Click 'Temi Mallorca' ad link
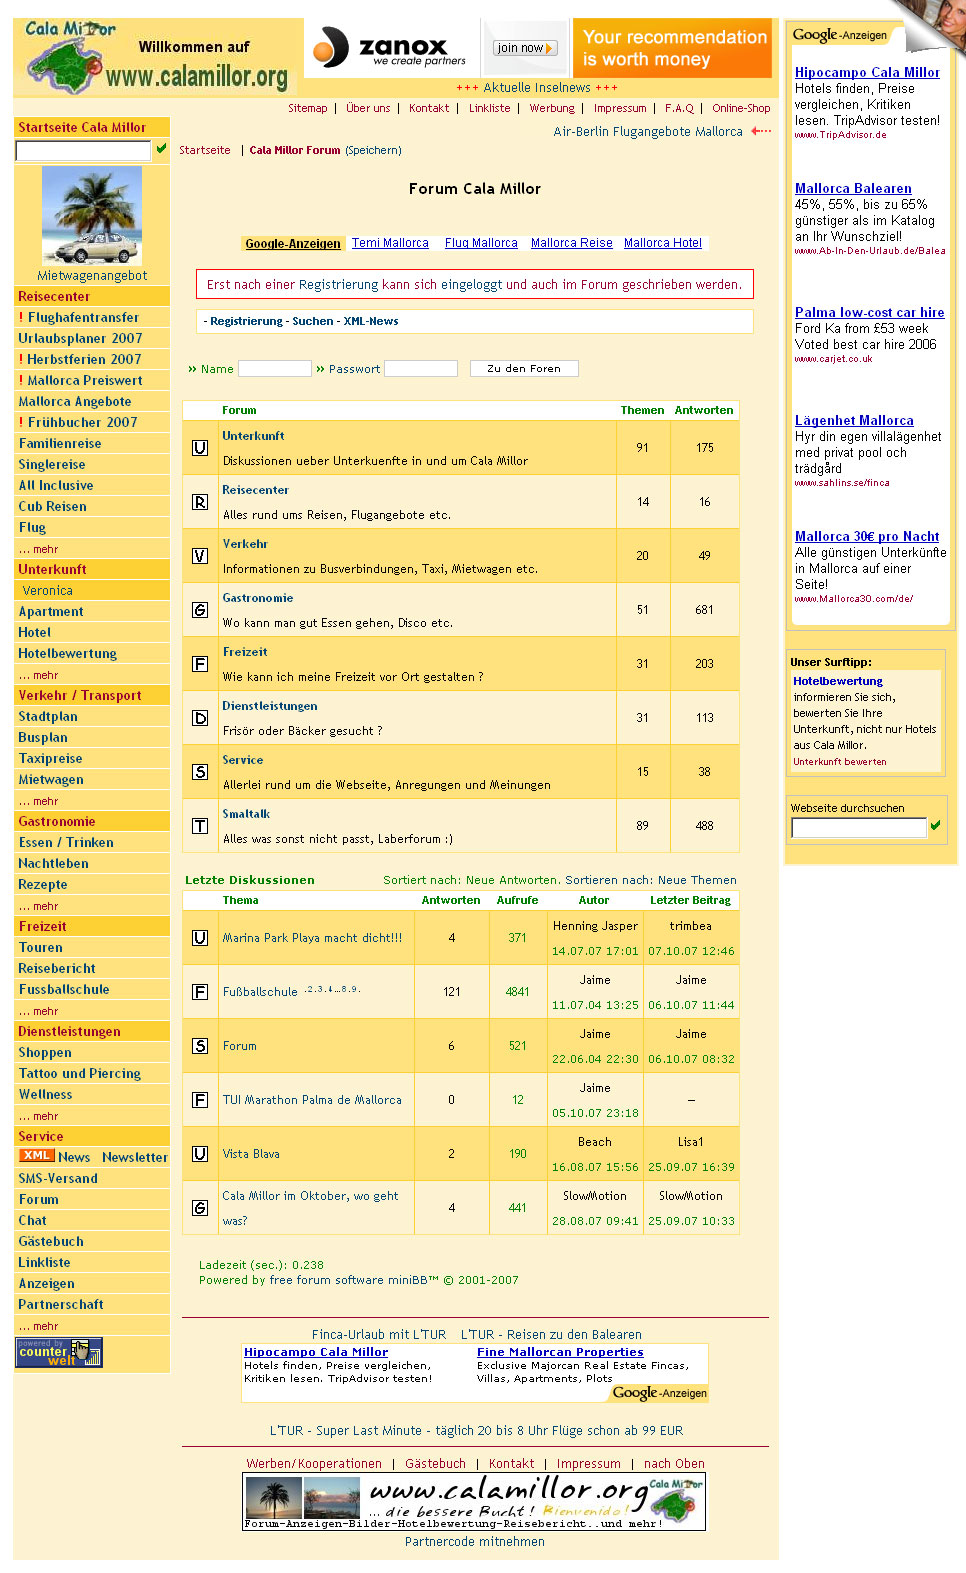This screenshot has height=1573, width=966. coord(390,243)
